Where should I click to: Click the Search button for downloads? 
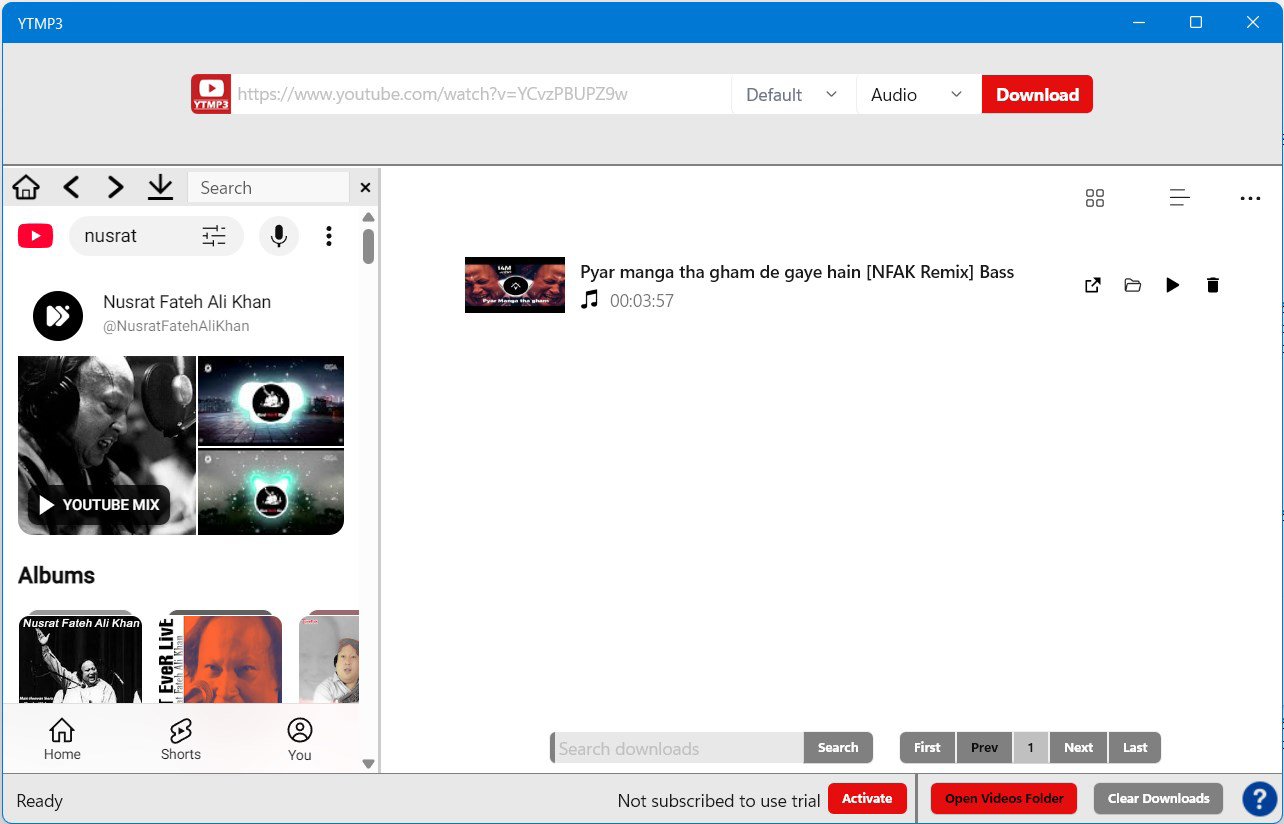tap(838, 747)
